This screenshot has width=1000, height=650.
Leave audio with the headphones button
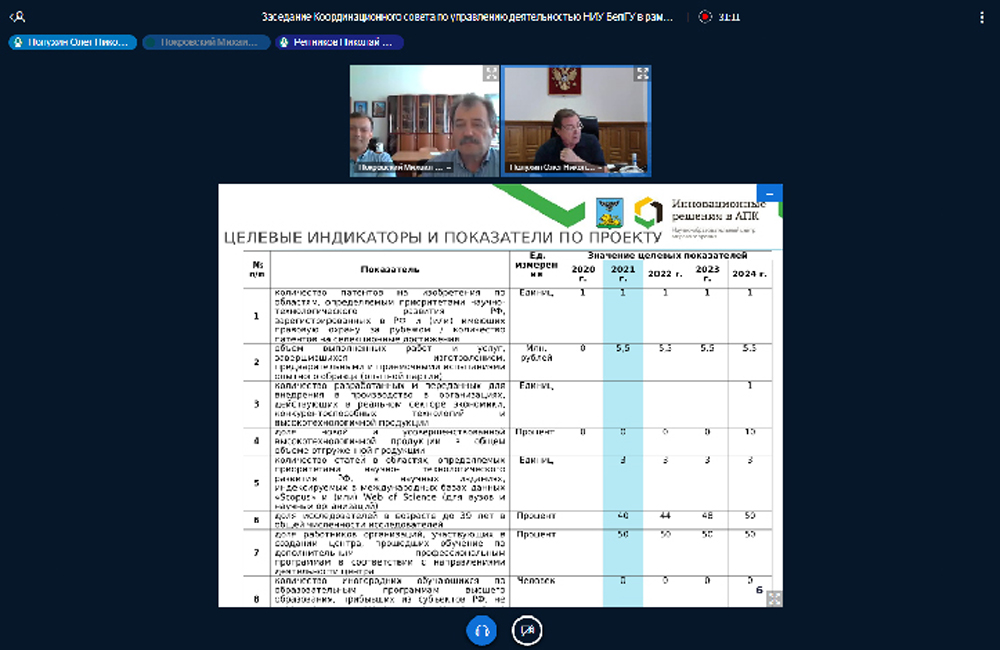pyautogui.click(x=481, y=630)
